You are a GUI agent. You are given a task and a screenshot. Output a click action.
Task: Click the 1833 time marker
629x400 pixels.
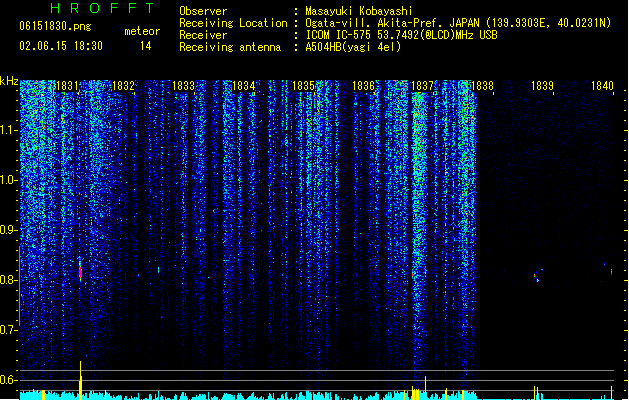point(183,86)
